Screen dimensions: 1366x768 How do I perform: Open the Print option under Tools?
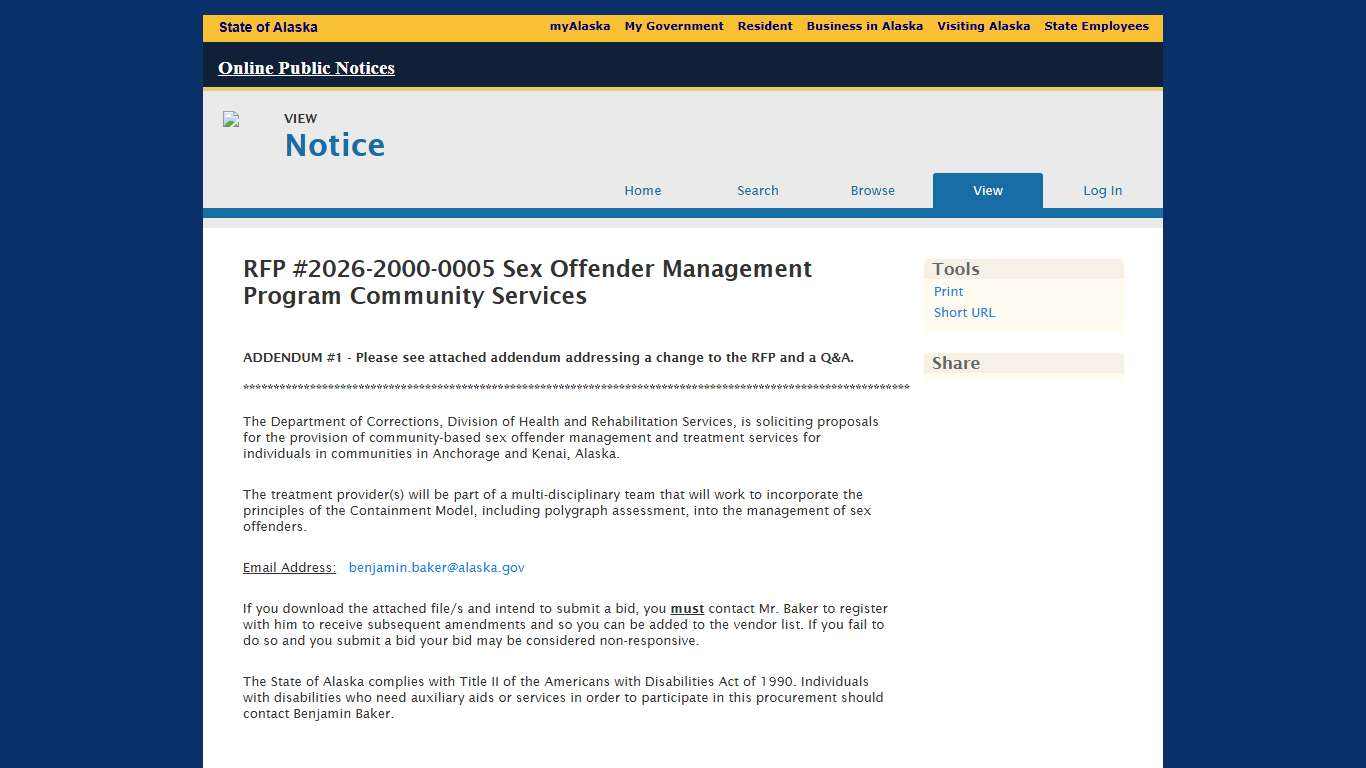[948, 291]
